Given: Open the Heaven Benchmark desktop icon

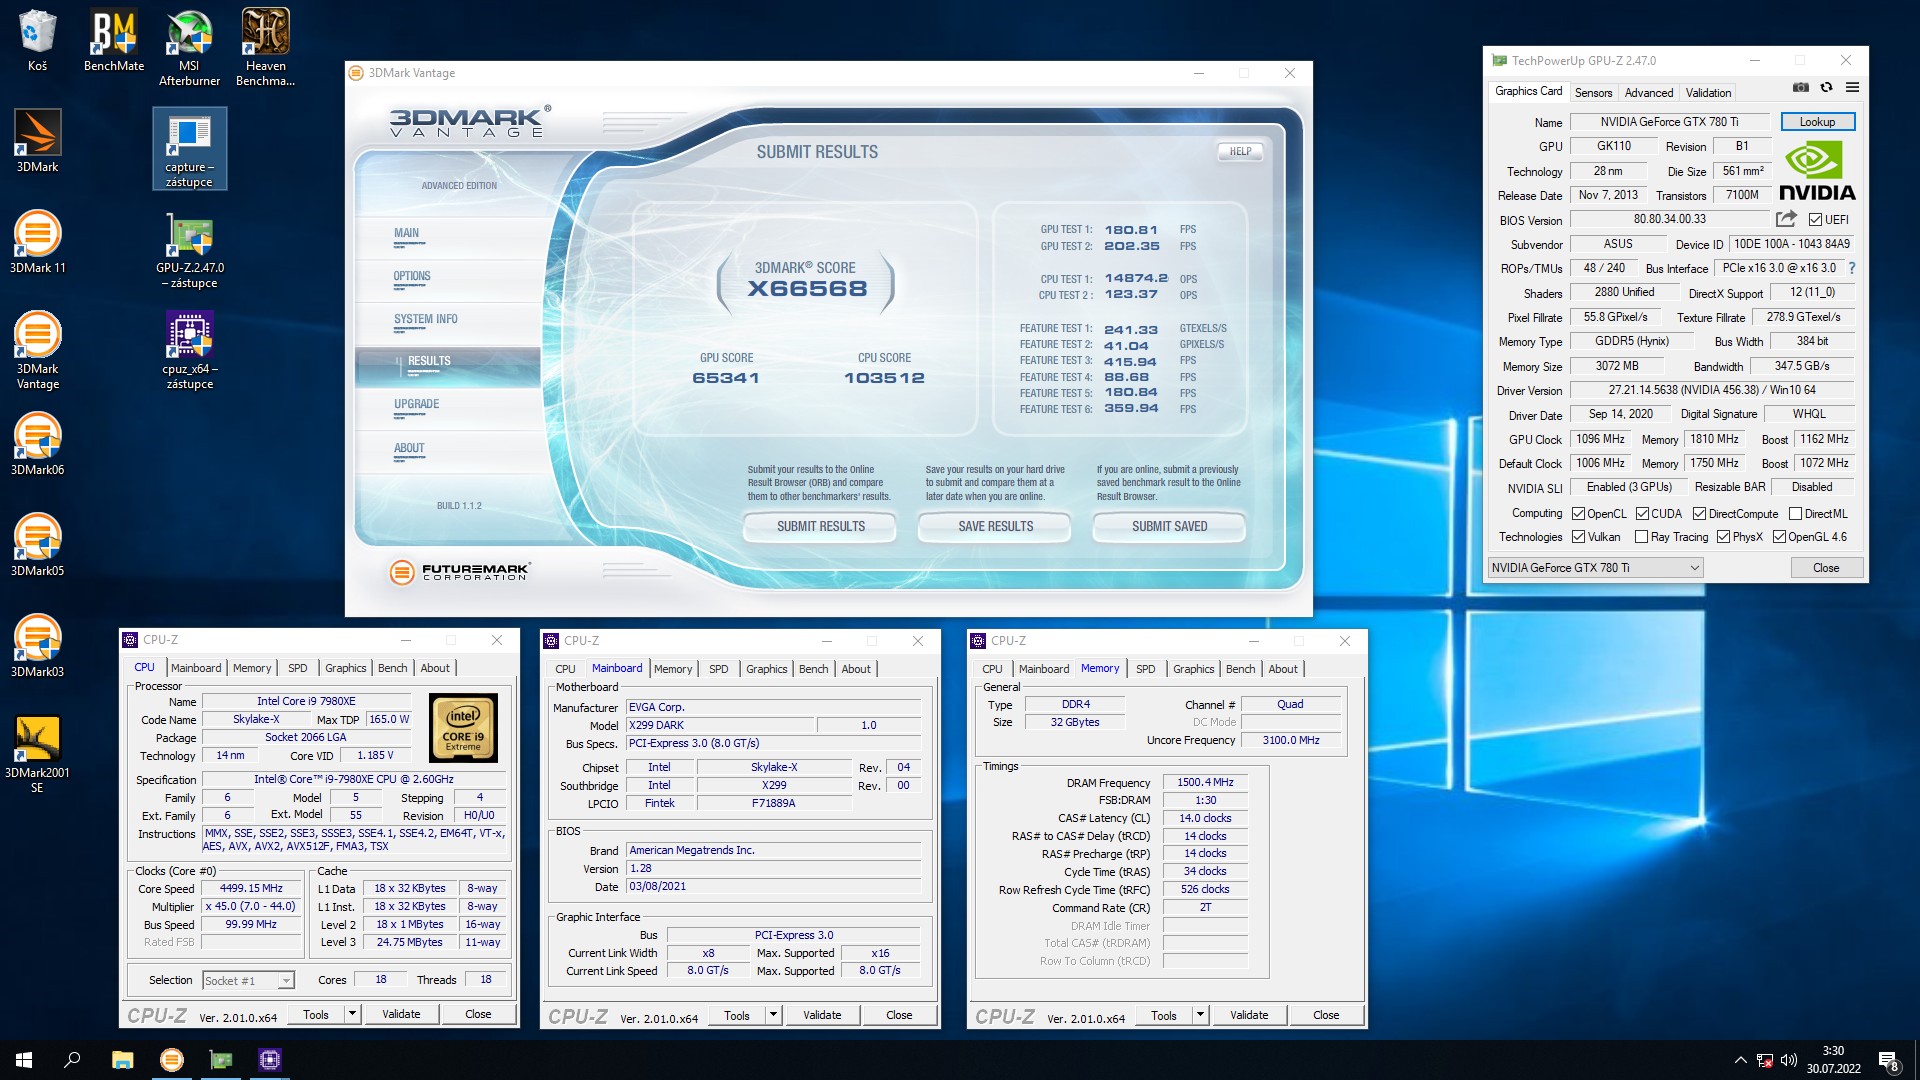Looking at the screenshot, I should click(265, 48).
